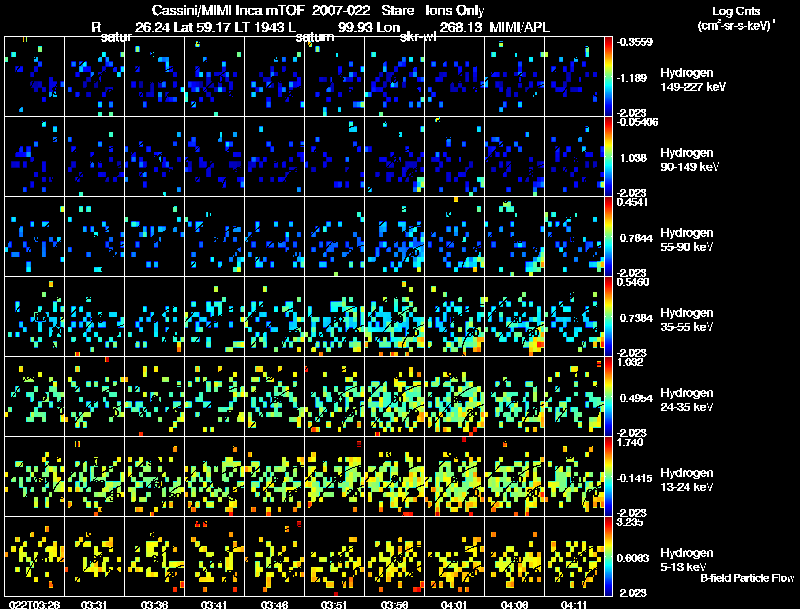Select the 55-90 keV image at 04:06
Image resolution: width=800 pixels, height=609 pixels.
point(514,237)
